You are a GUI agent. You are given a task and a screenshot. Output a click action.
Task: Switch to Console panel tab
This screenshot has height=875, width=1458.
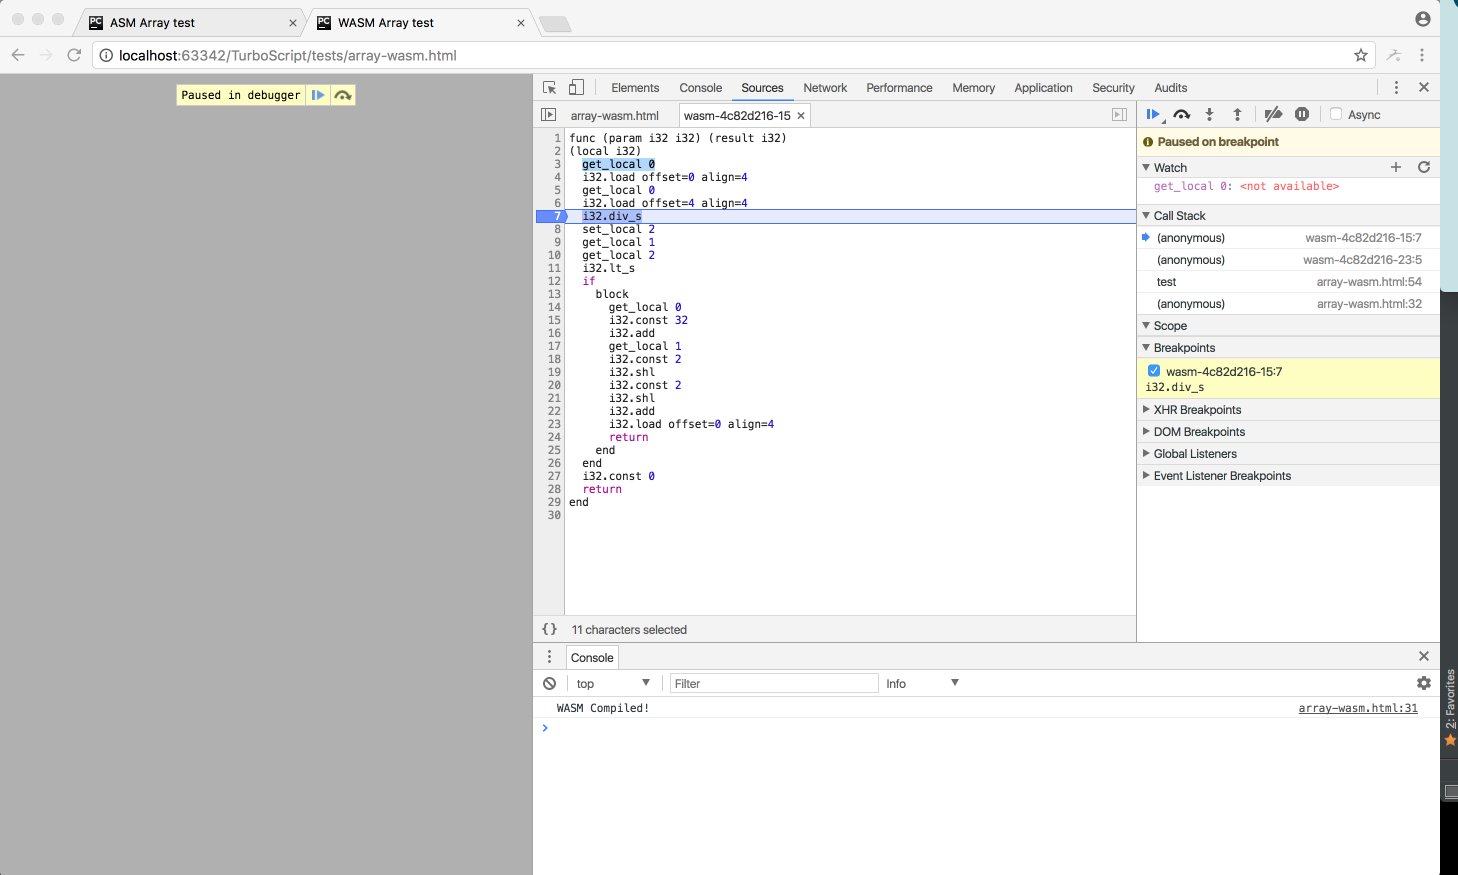pyautogui.click(x=700, y=88)
